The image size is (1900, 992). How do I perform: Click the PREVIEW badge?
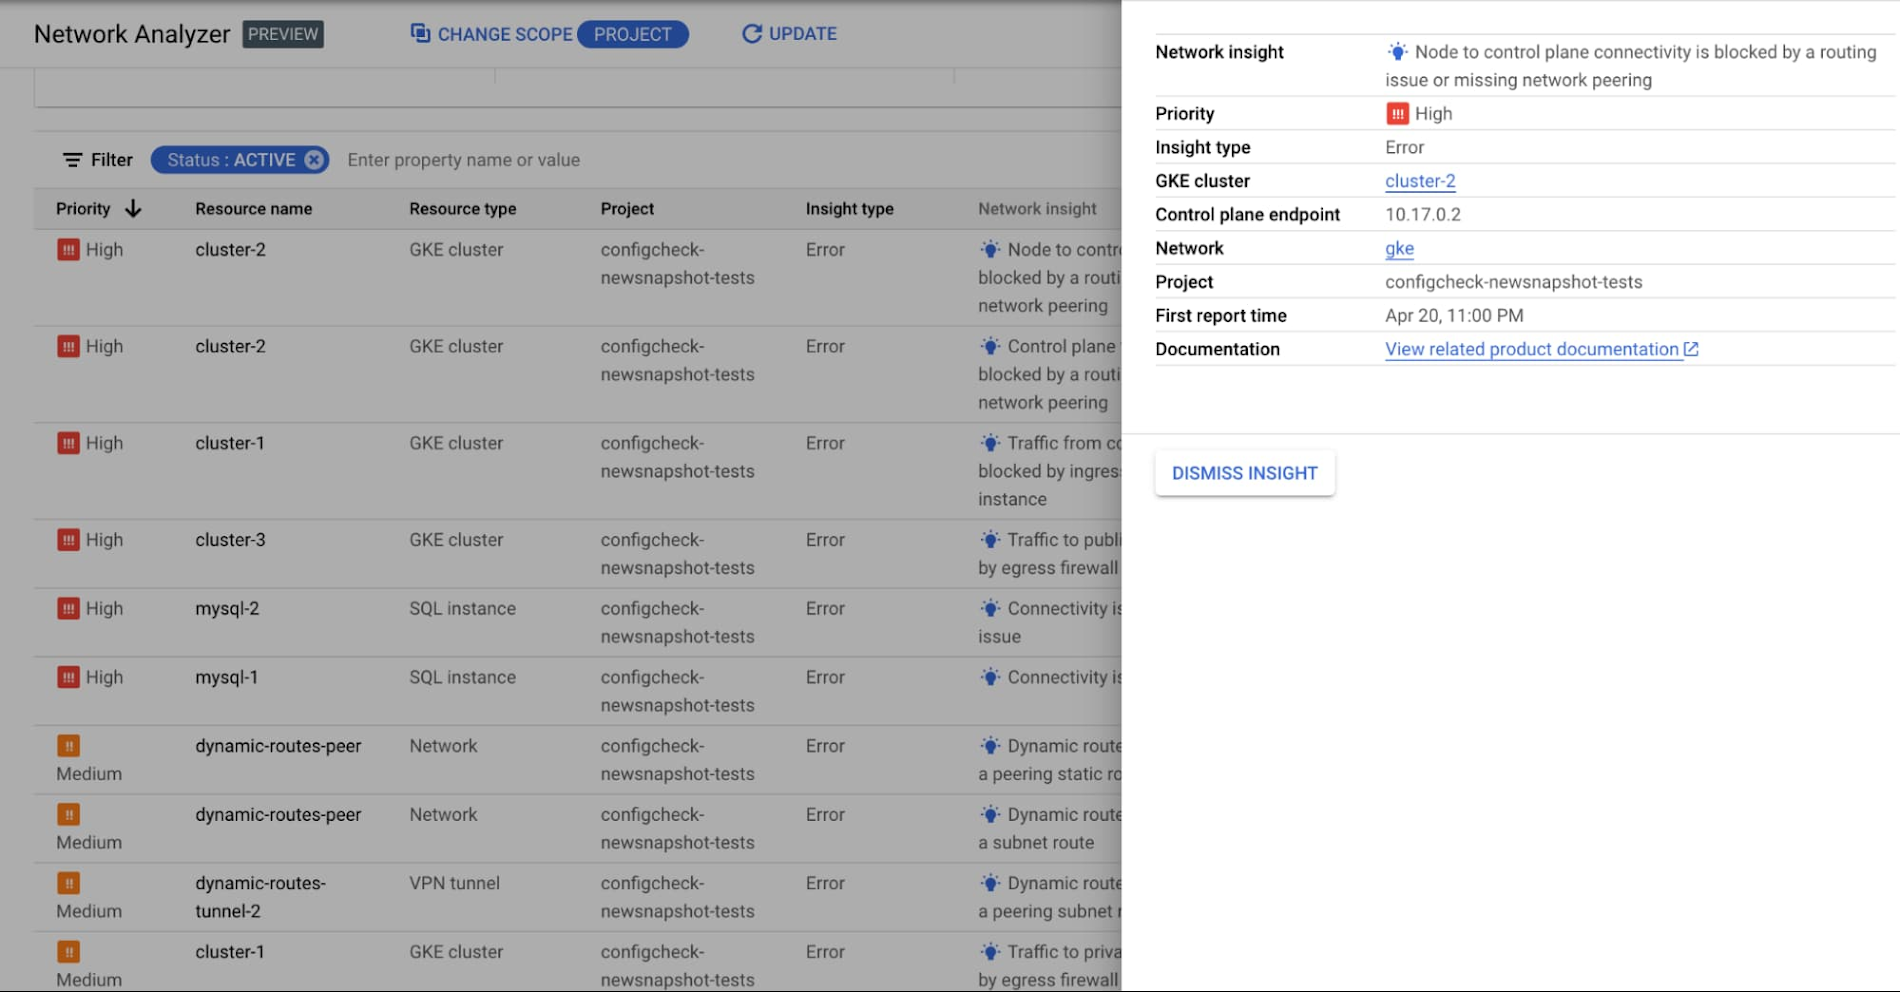pos(283,34)
